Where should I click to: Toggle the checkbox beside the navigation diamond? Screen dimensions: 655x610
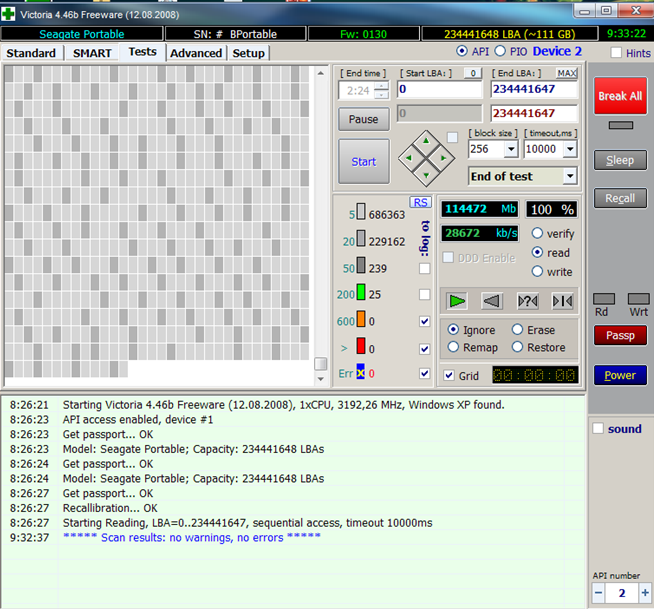click(x=452, y=137)
